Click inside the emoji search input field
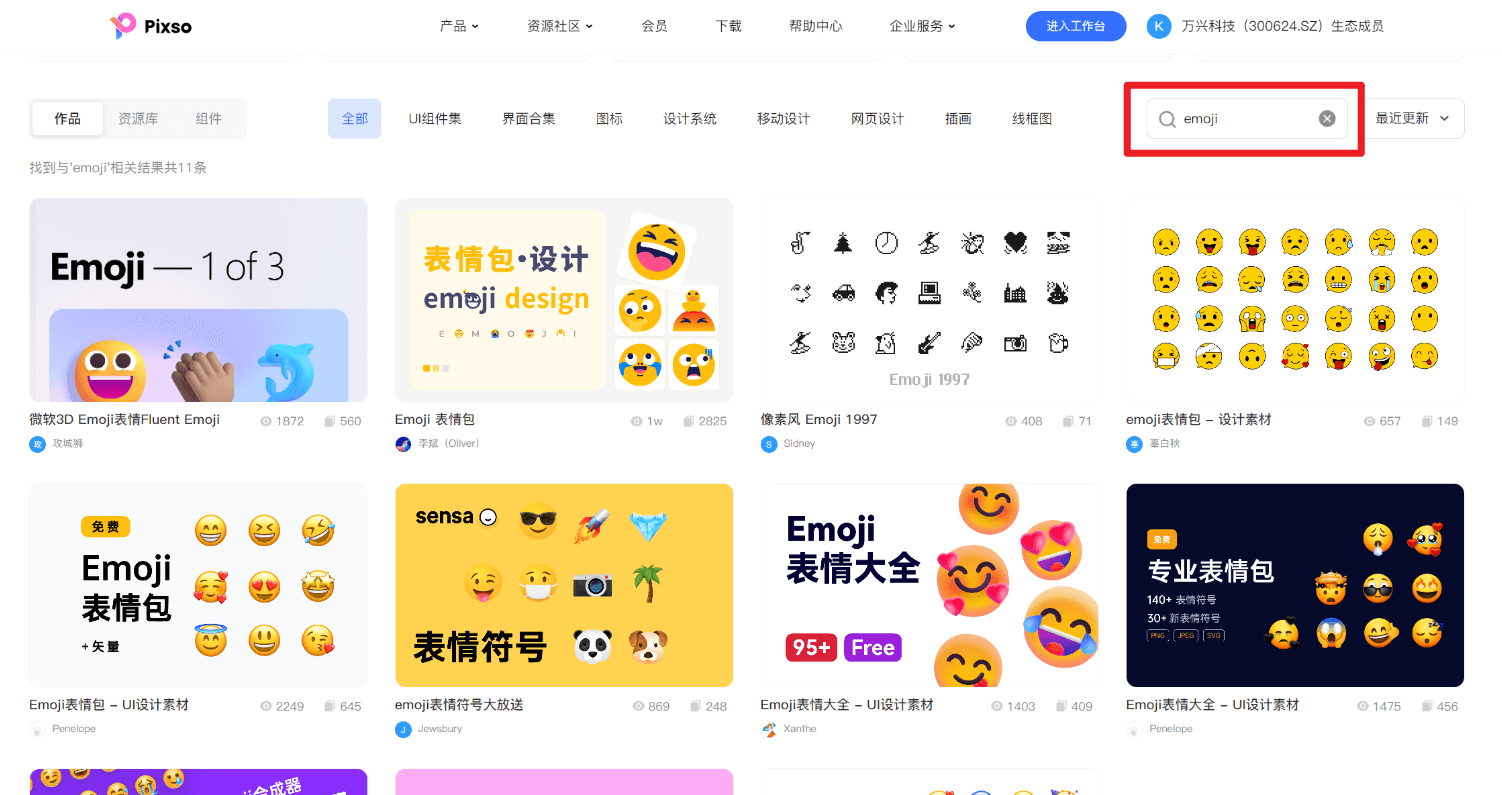Viewport: 1502px width, 795px height. point(1240,118)
